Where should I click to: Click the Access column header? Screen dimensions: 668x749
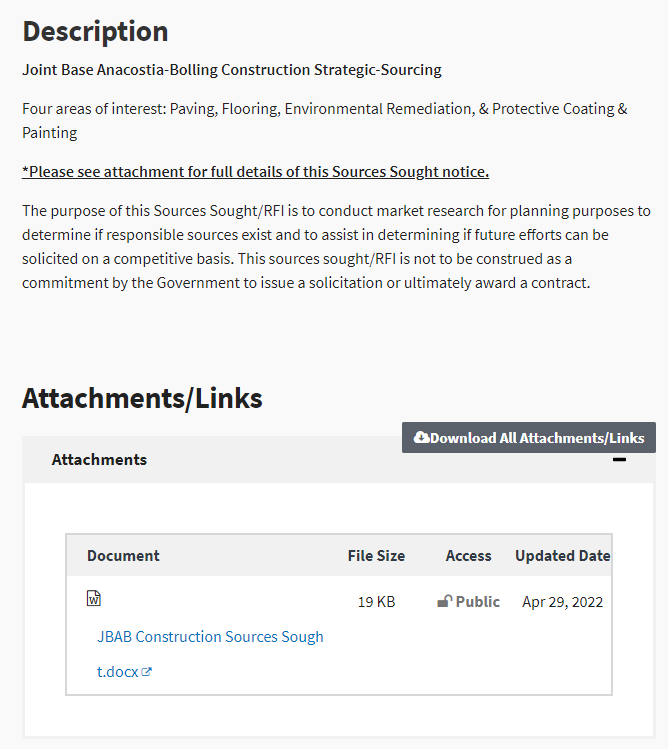click(468, 556)
